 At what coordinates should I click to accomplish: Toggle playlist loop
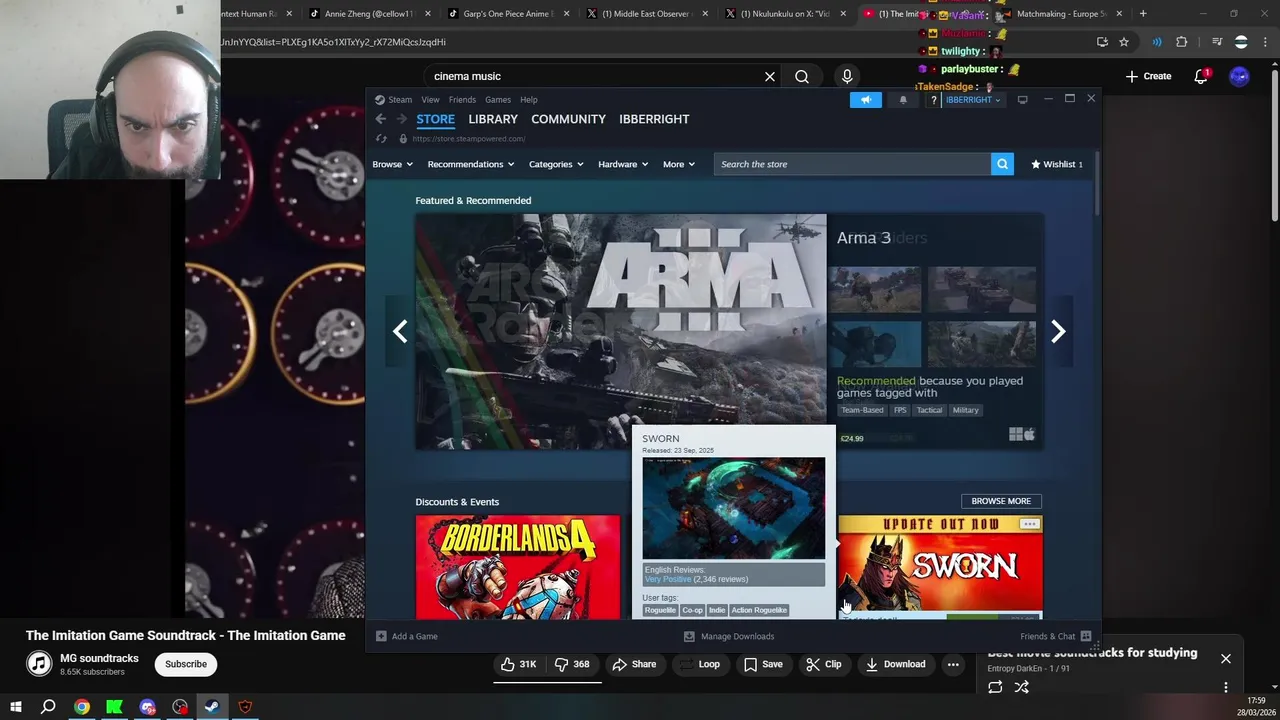(995, 687)
